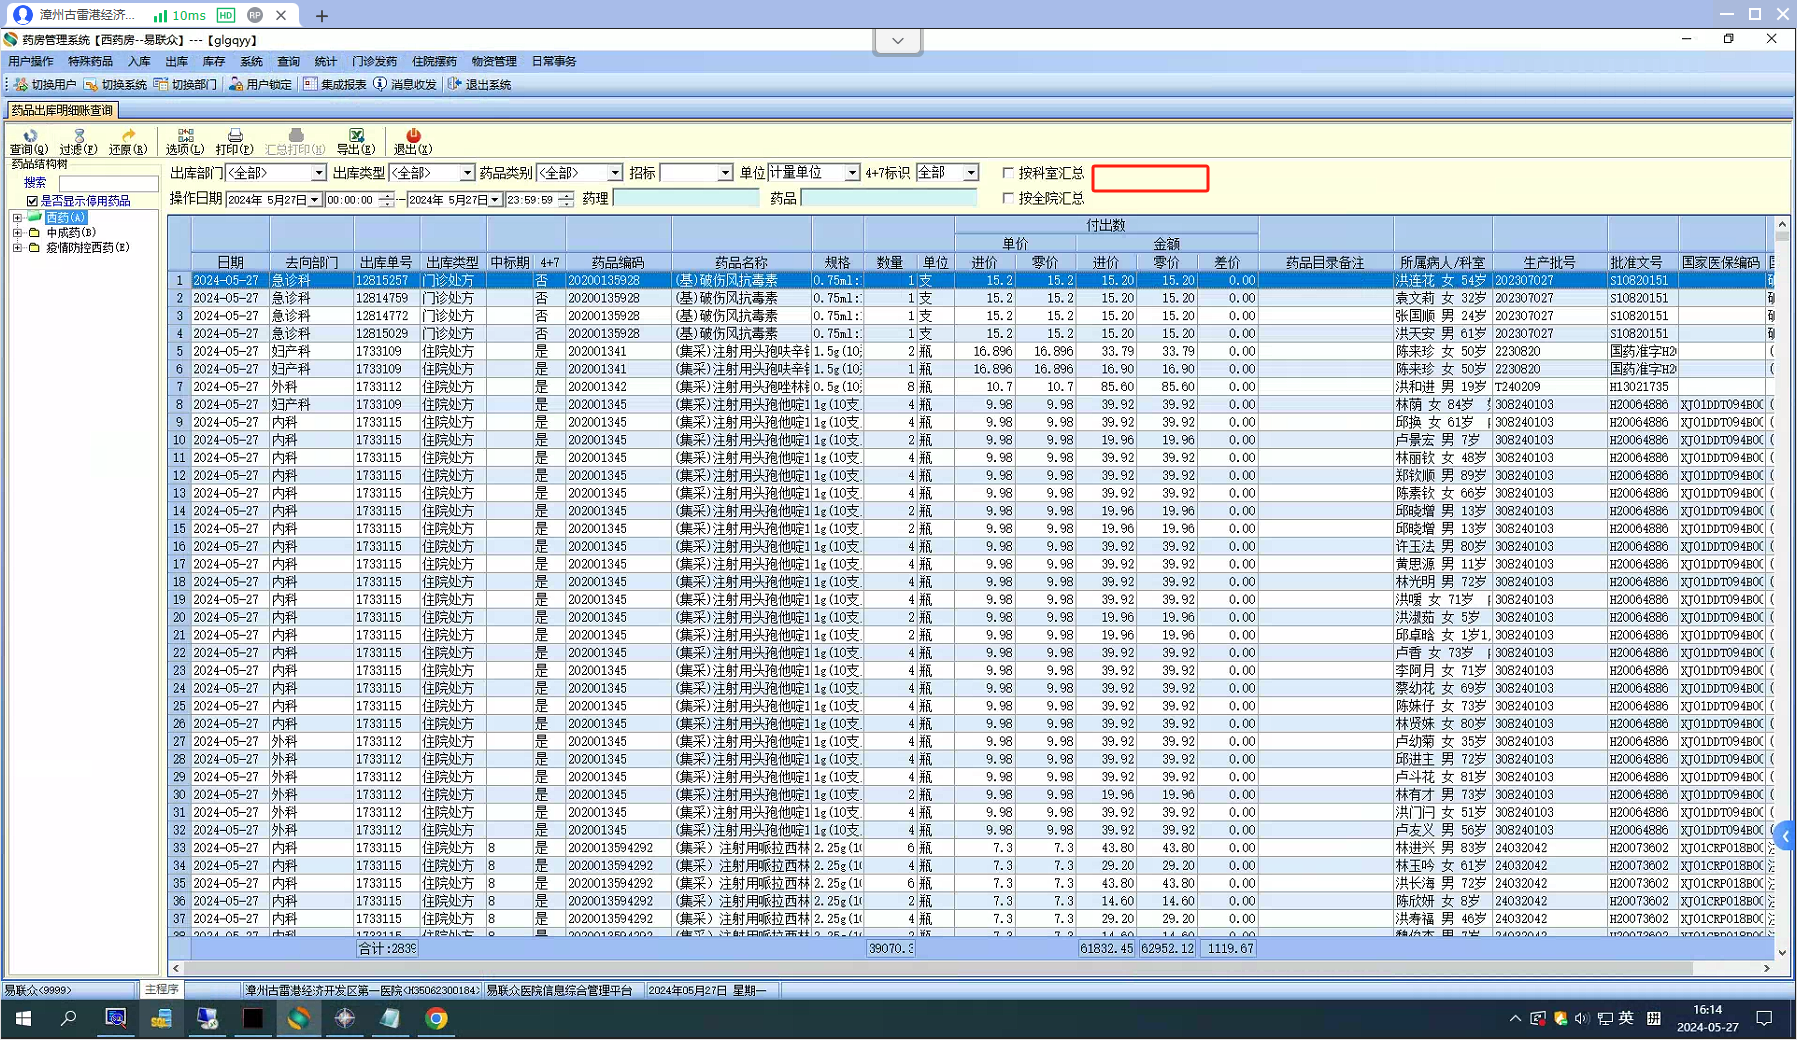Enable the 按科室汇总 checkbox
The image size is (1797, 1040).
tap(1008, 173)
